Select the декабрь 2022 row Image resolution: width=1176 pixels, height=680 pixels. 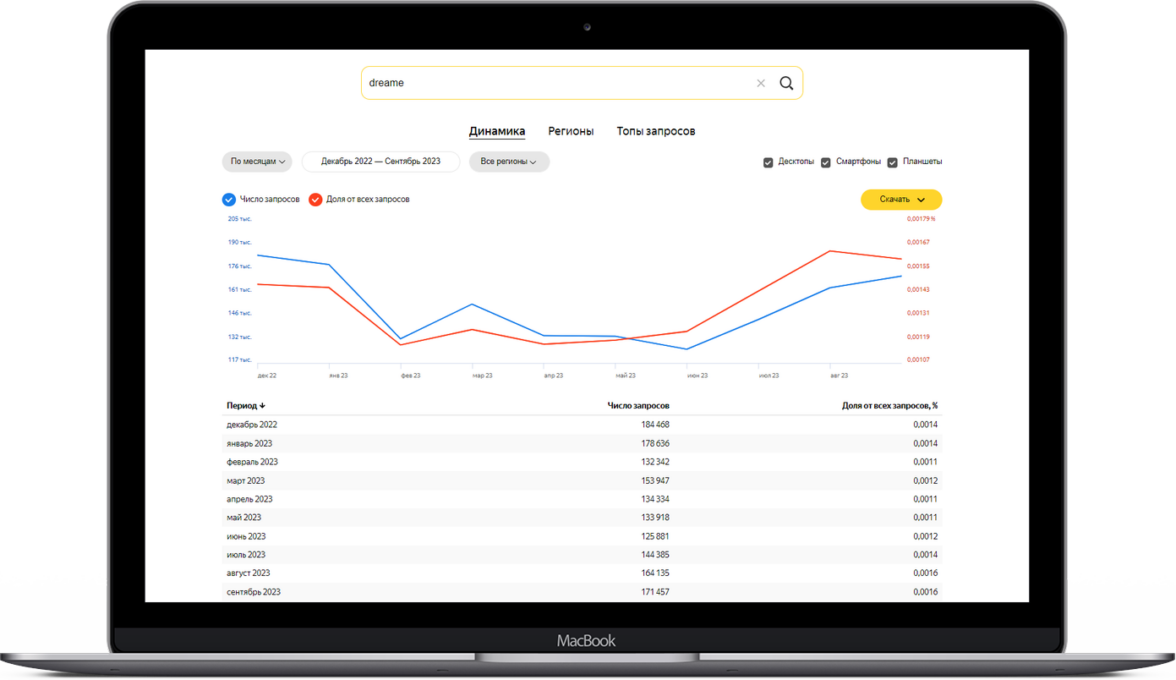[x=582, y=424]
